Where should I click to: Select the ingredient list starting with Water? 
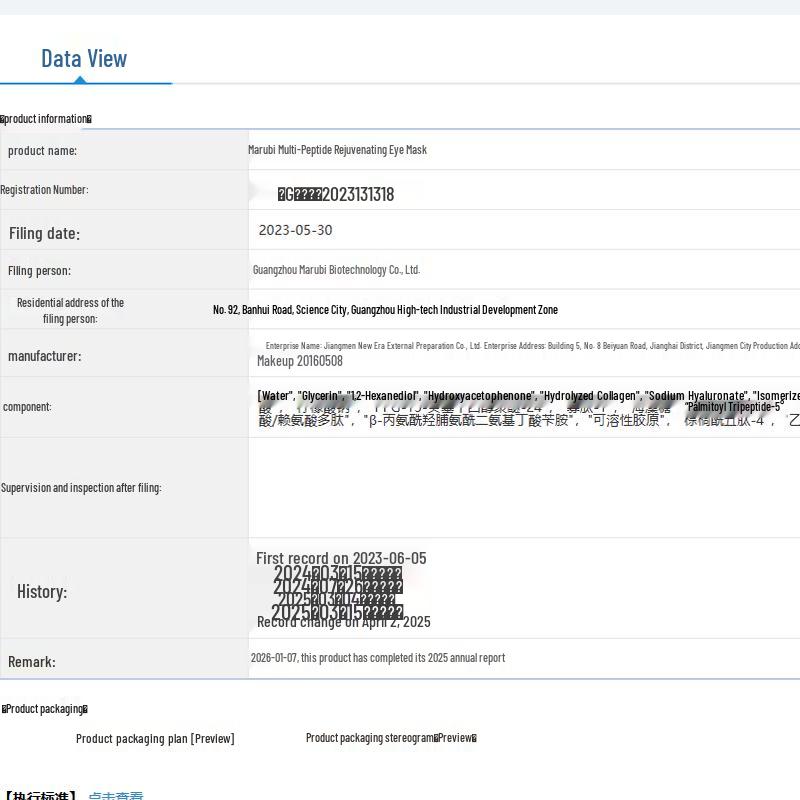pyautogui.click(x=529, y=396)
